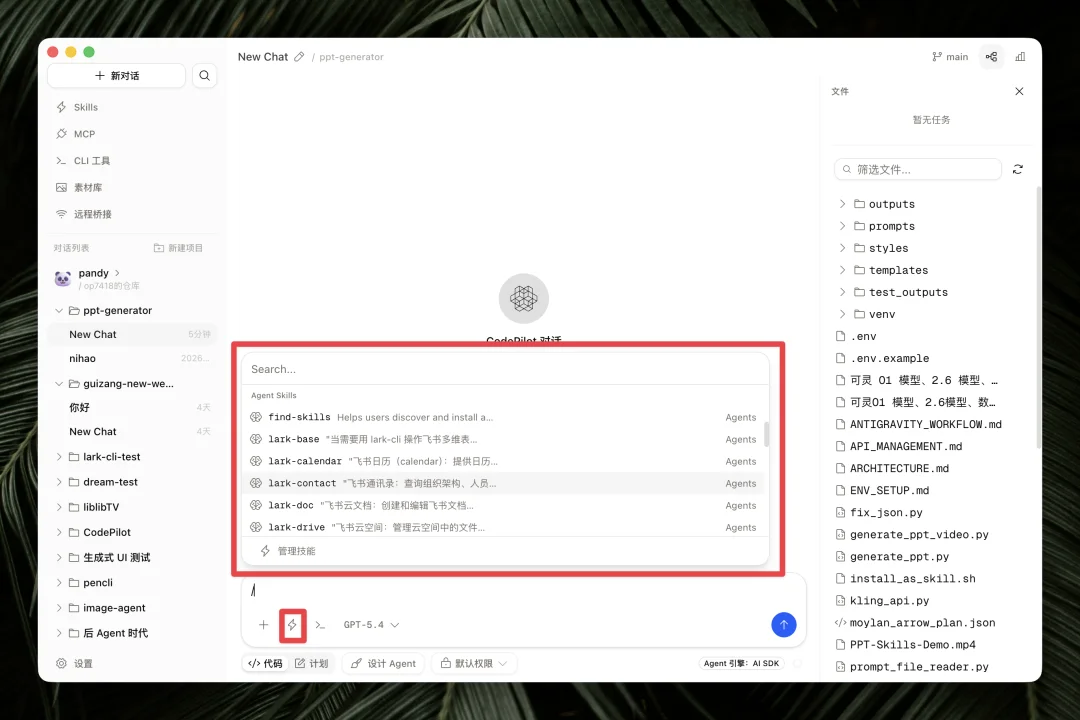This screenshot has height=720, width=1080.
Task: Select the lightning skill icon in chat input
Action: point(293,625)
